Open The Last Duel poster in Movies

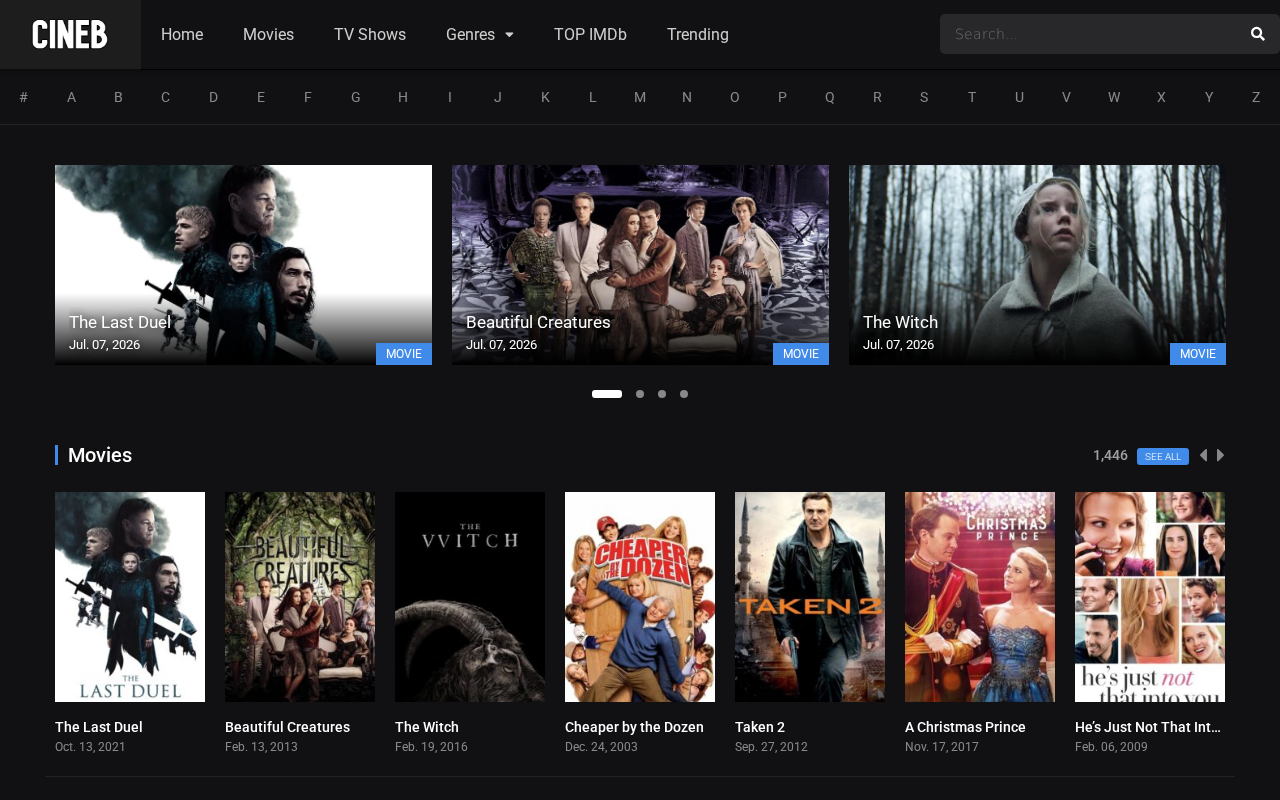pos(130,597)
